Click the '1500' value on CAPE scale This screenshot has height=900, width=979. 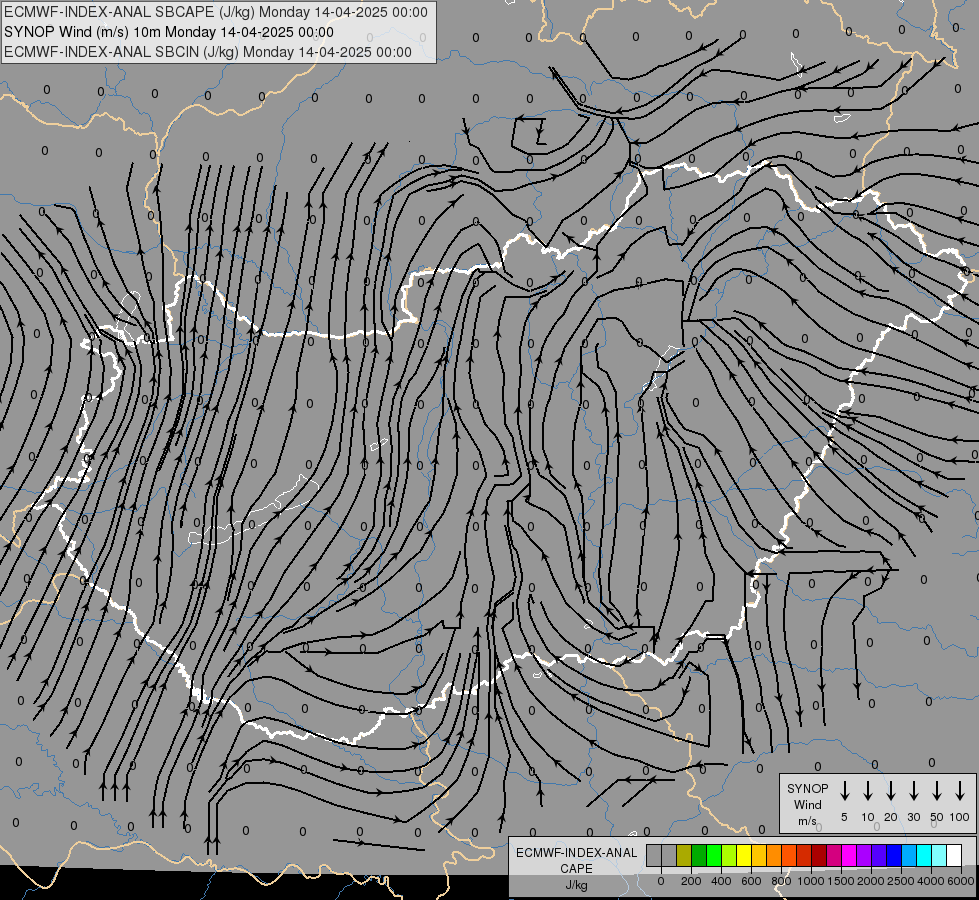point(841,881)
